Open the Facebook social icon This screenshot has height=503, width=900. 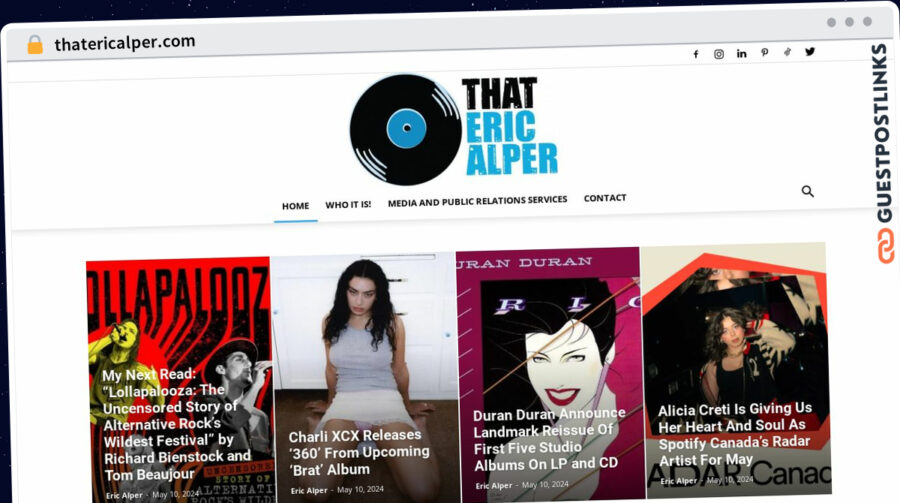pyautogui.click(x=696, y=55)
